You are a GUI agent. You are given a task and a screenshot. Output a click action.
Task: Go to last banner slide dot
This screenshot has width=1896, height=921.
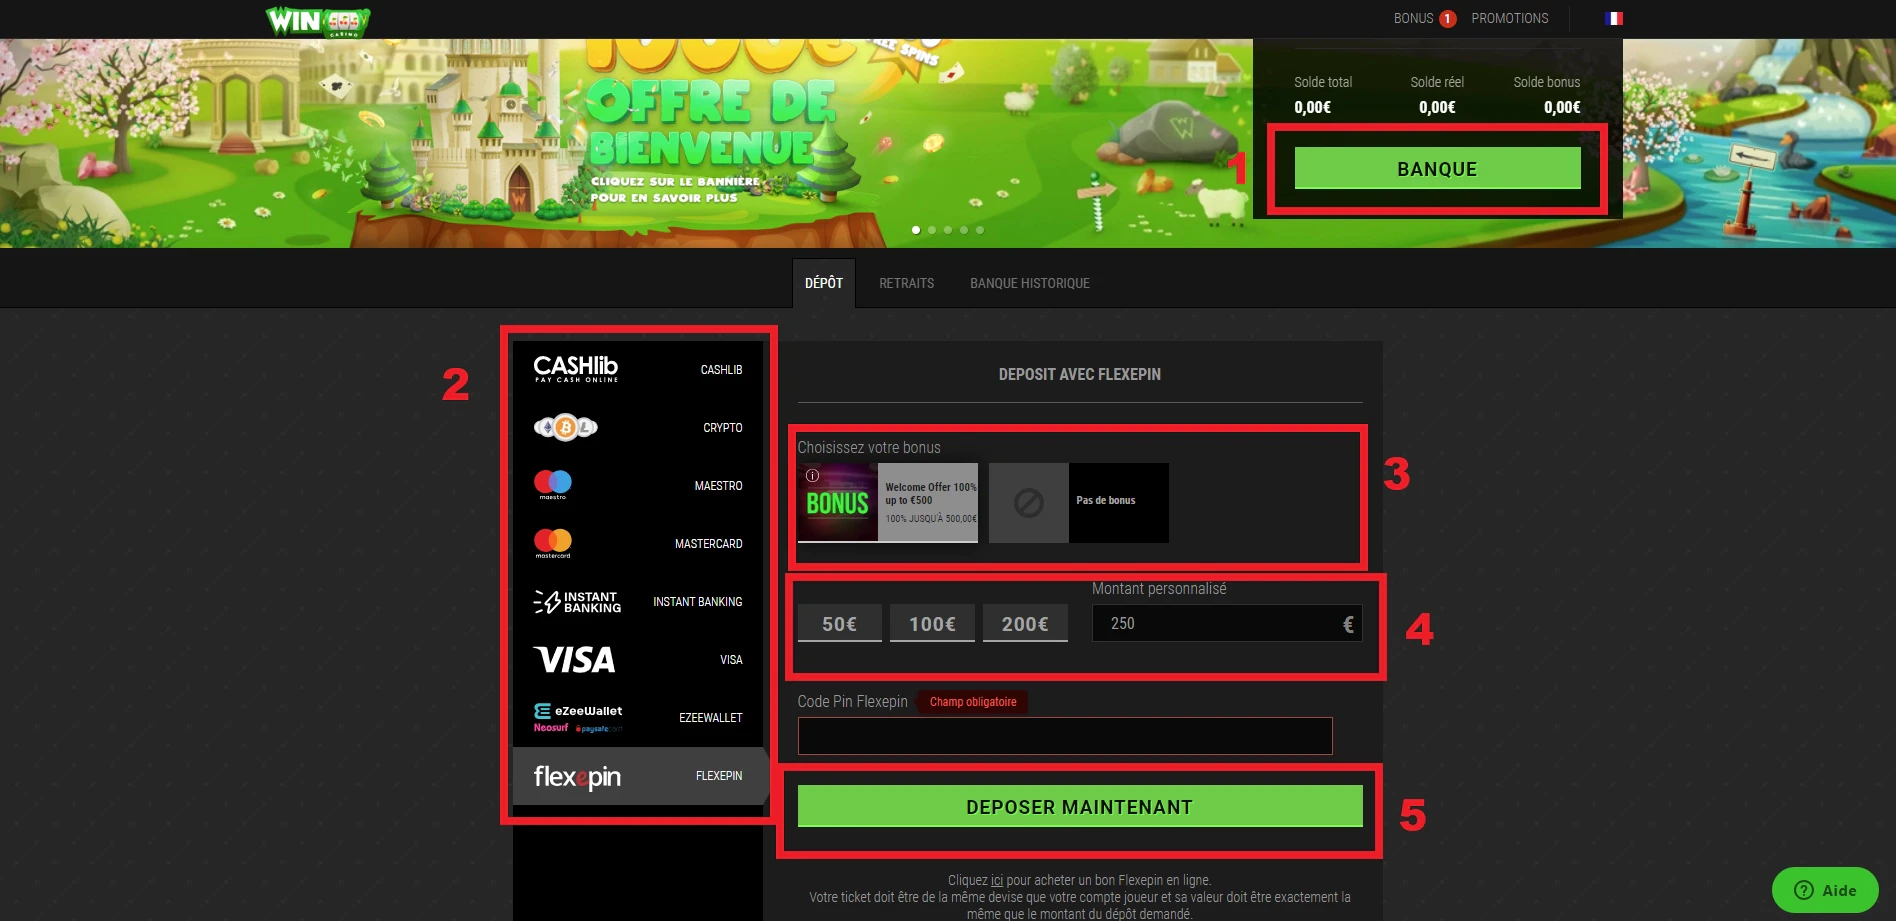pos(980,230)
